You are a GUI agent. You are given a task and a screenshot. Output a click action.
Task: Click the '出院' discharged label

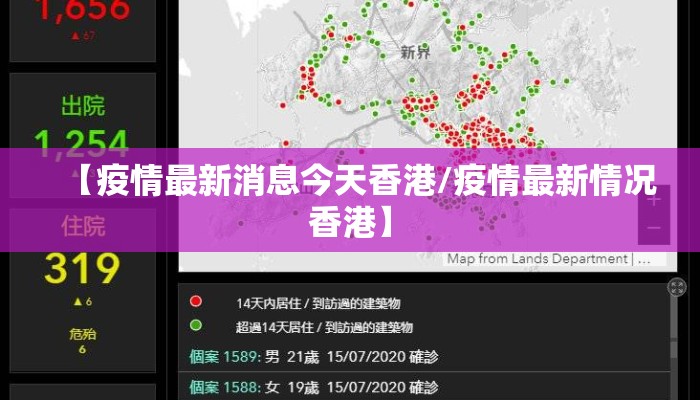tap(83, 106)
